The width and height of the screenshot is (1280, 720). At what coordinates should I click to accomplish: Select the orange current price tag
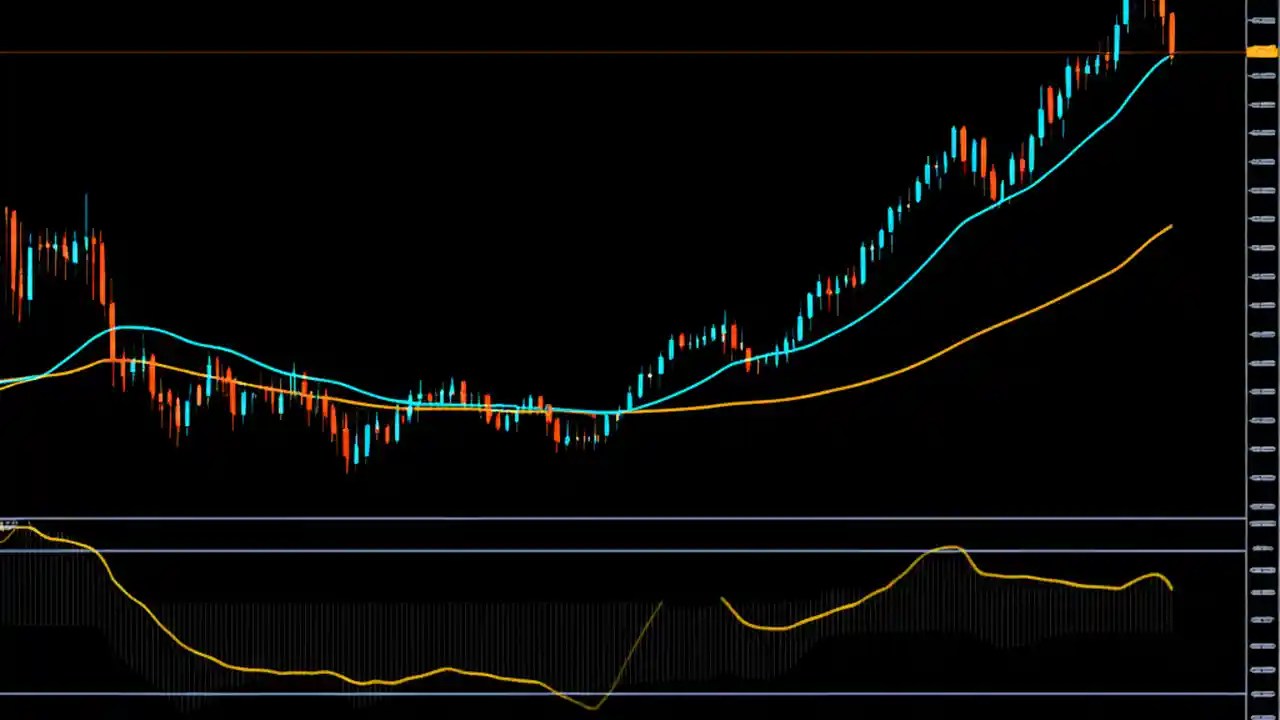click(x=1261, y=50)
